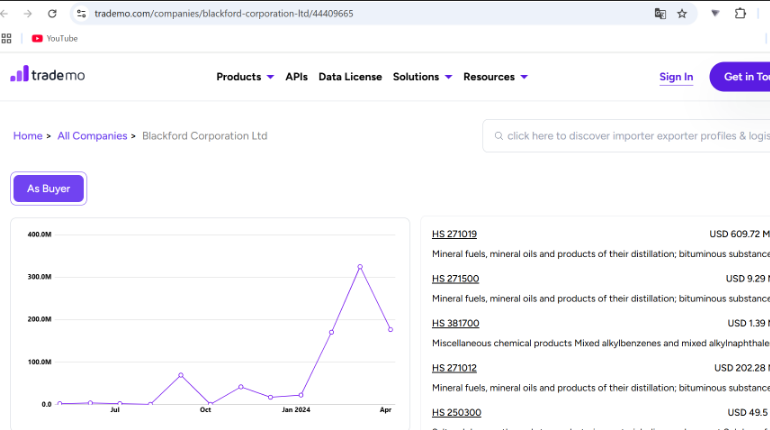Click the chart's last data point near Apr
The image size is (770, 430).
[390, 330]
